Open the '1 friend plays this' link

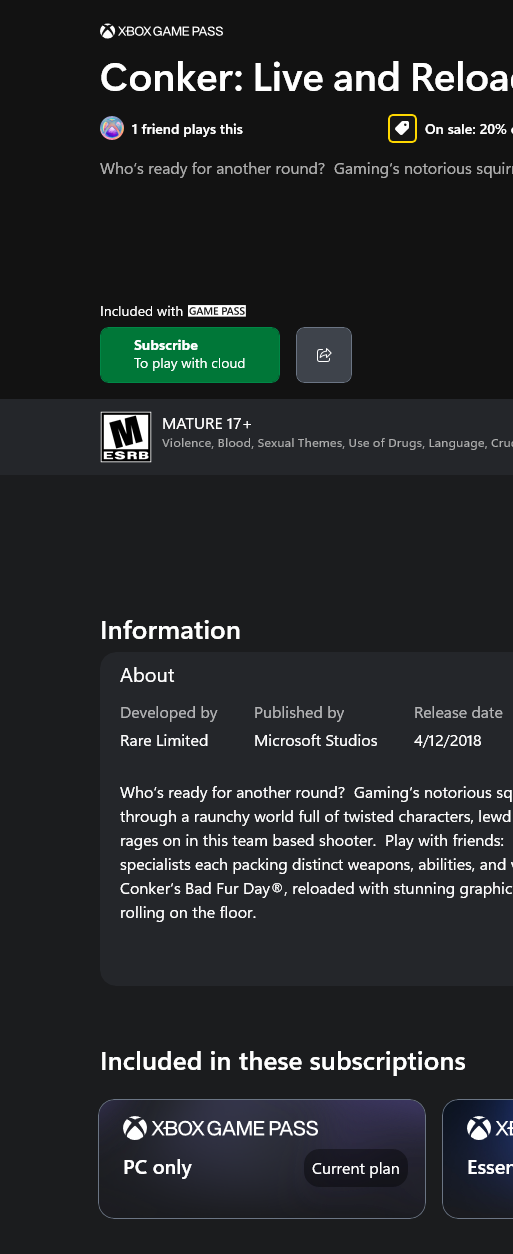[187, 129]
